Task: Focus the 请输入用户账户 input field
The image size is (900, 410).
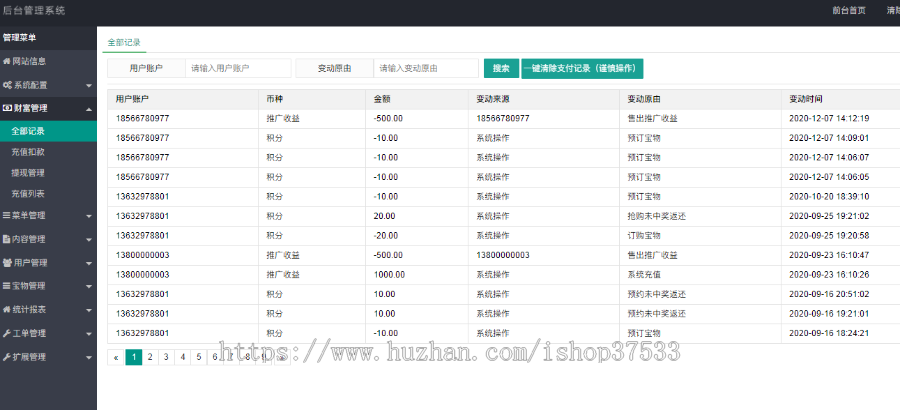Action: pos(238,68)
